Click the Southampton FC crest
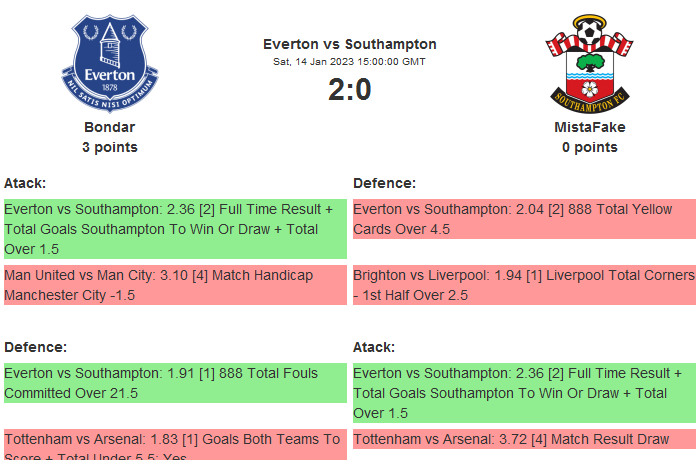This screenshot has width=700, height=460. pyautogui.click(x=590, y=64)
